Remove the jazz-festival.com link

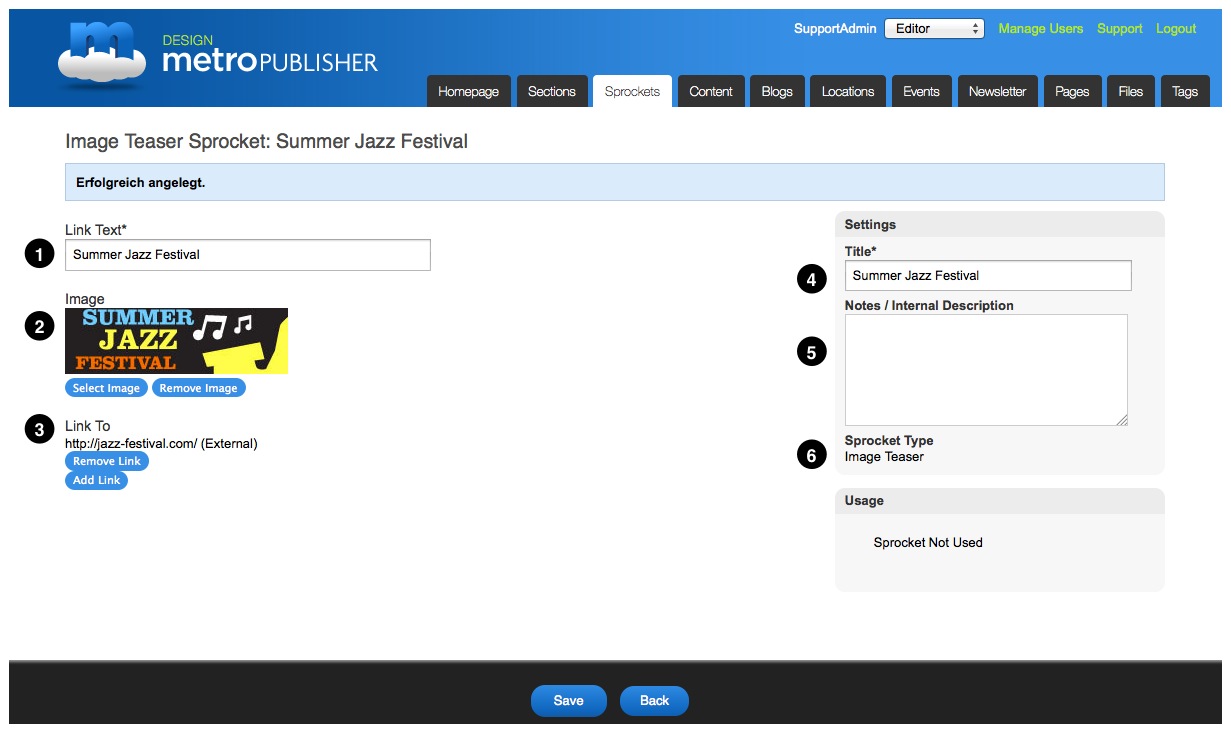click(107, 461)
